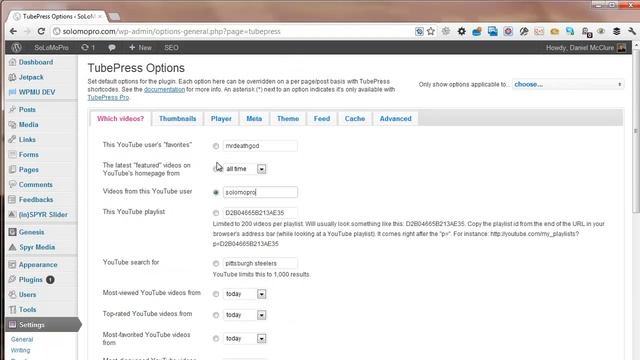Switch to the Player tab
Image resolution: width=640 pixels, height=360 pixels.
(x=221, y=119)
